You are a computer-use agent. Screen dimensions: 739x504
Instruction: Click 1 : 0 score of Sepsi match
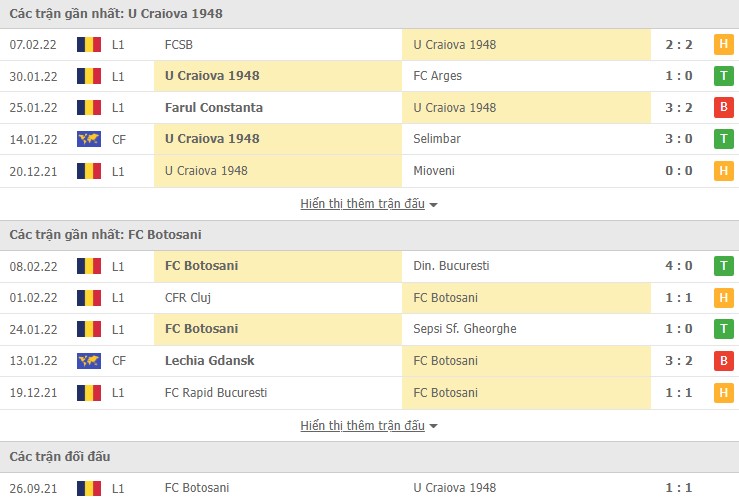point(679,329)
